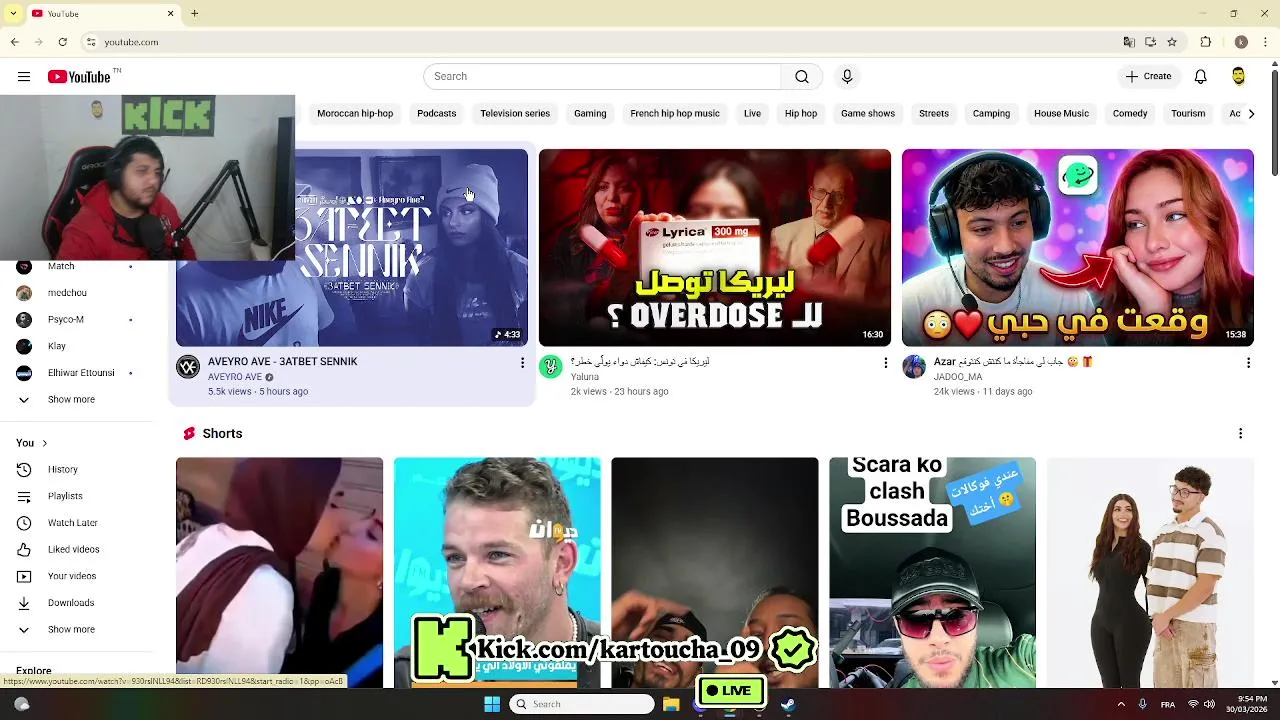
Task: Open Psyco-M subscription channel
Action: [x=66, y=319]
